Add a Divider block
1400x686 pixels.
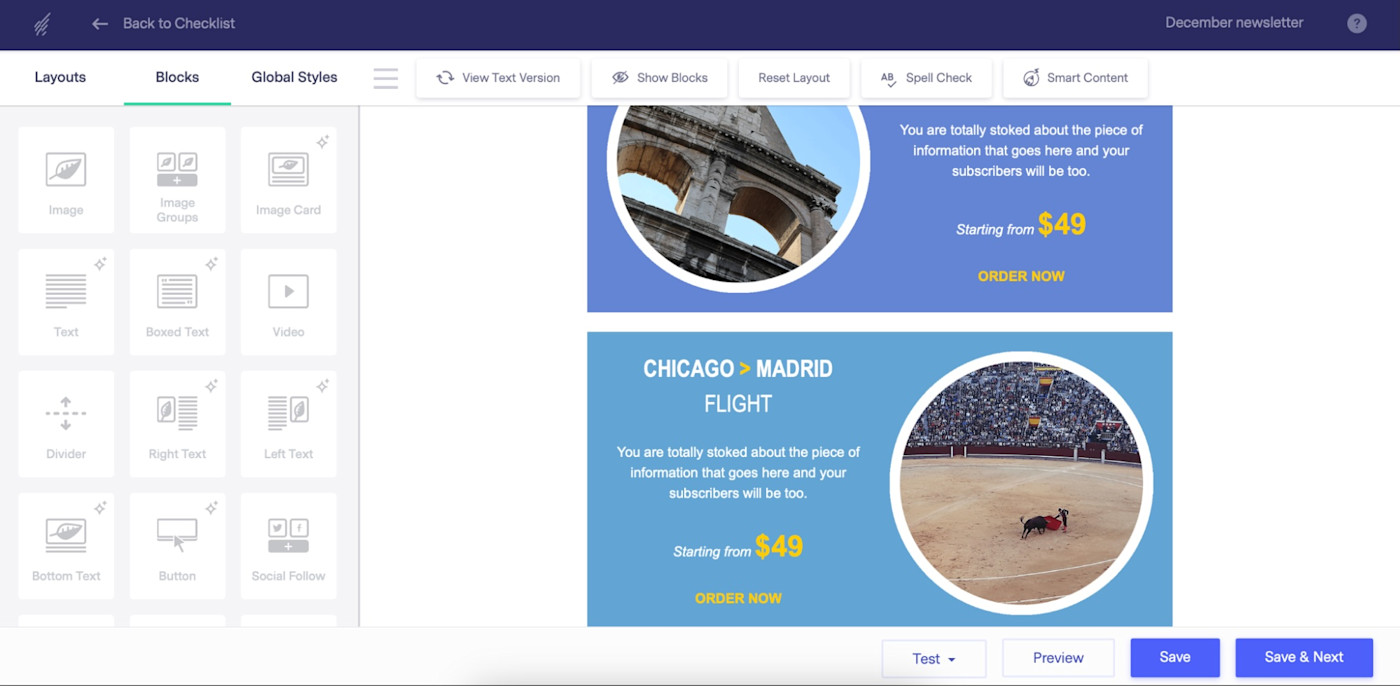click(x=66, y=424)
